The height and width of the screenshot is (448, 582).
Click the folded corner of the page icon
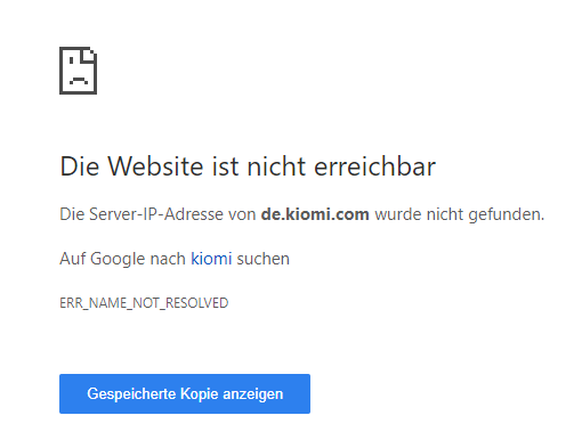(x=89, y=55)
